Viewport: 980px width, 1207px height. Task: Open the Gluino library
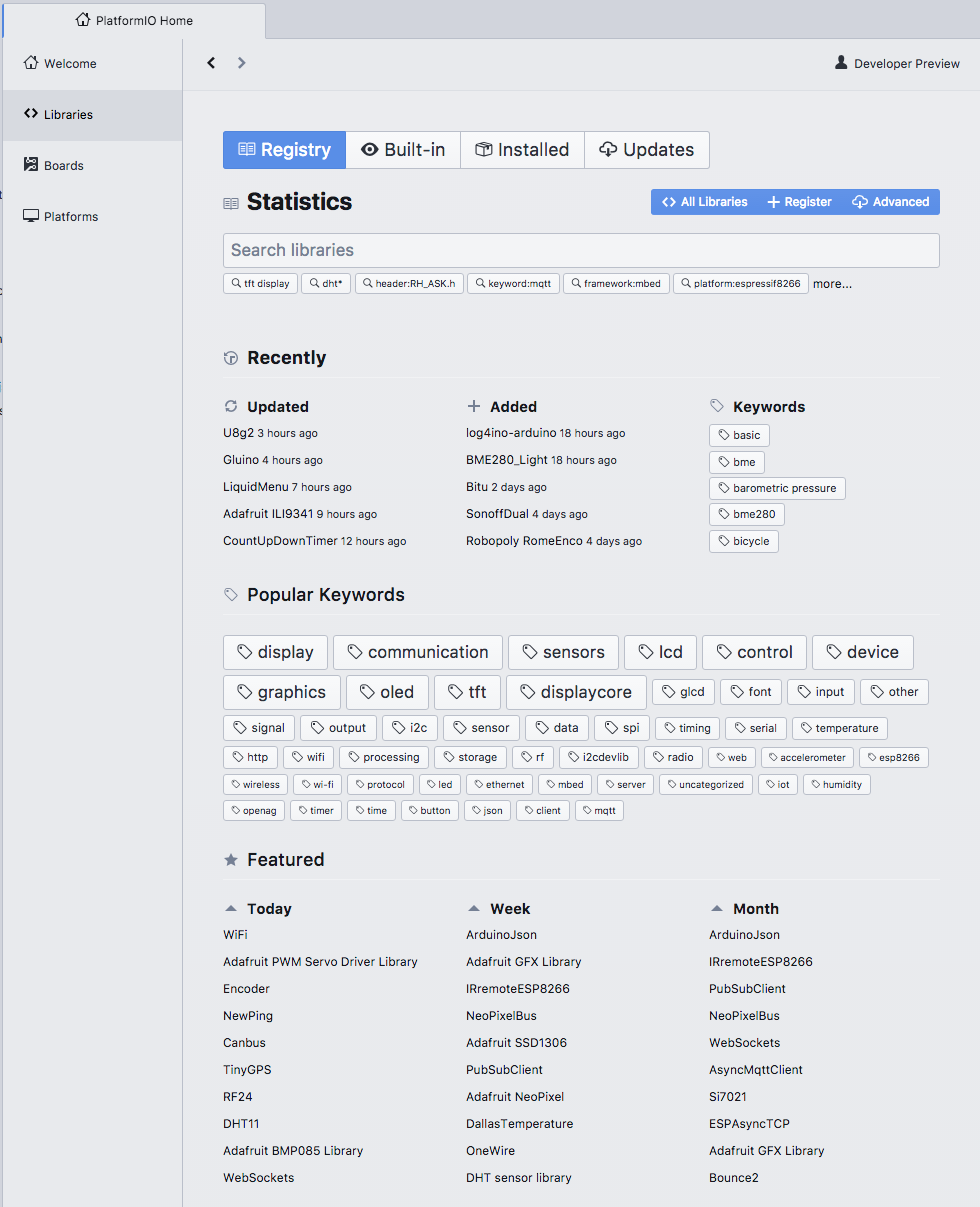(x=241, y=460)
